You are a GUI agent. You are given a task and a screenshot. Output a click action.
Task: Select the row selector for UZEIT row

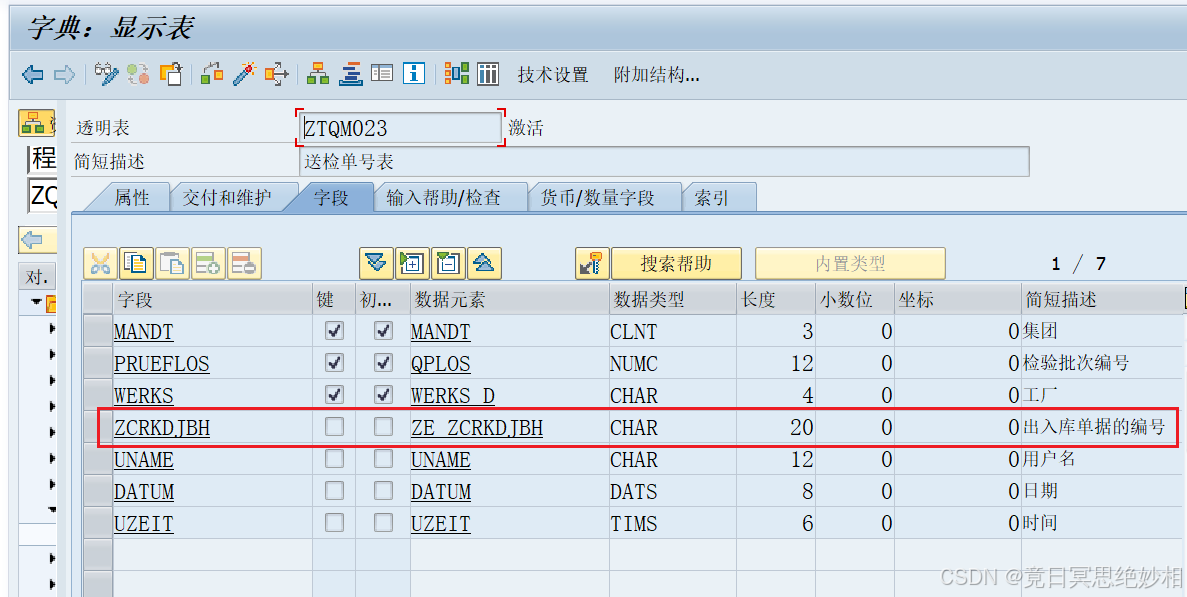coord(98,523)
